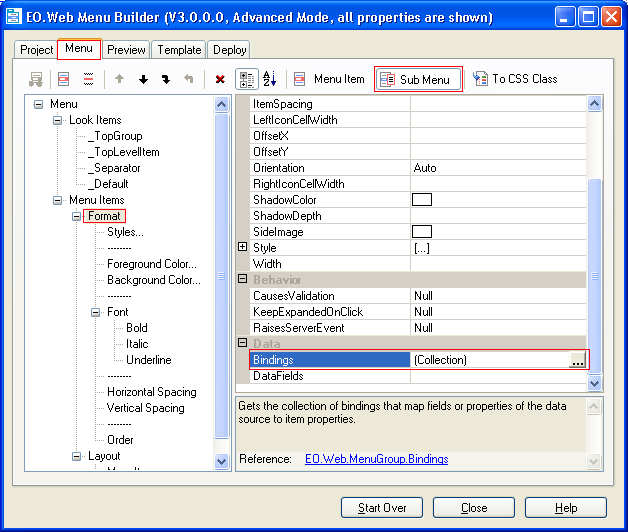Click the red separator lines toolbar icon
The height and width of the screenshot is (532, 628).
click(x=89, y=79)
